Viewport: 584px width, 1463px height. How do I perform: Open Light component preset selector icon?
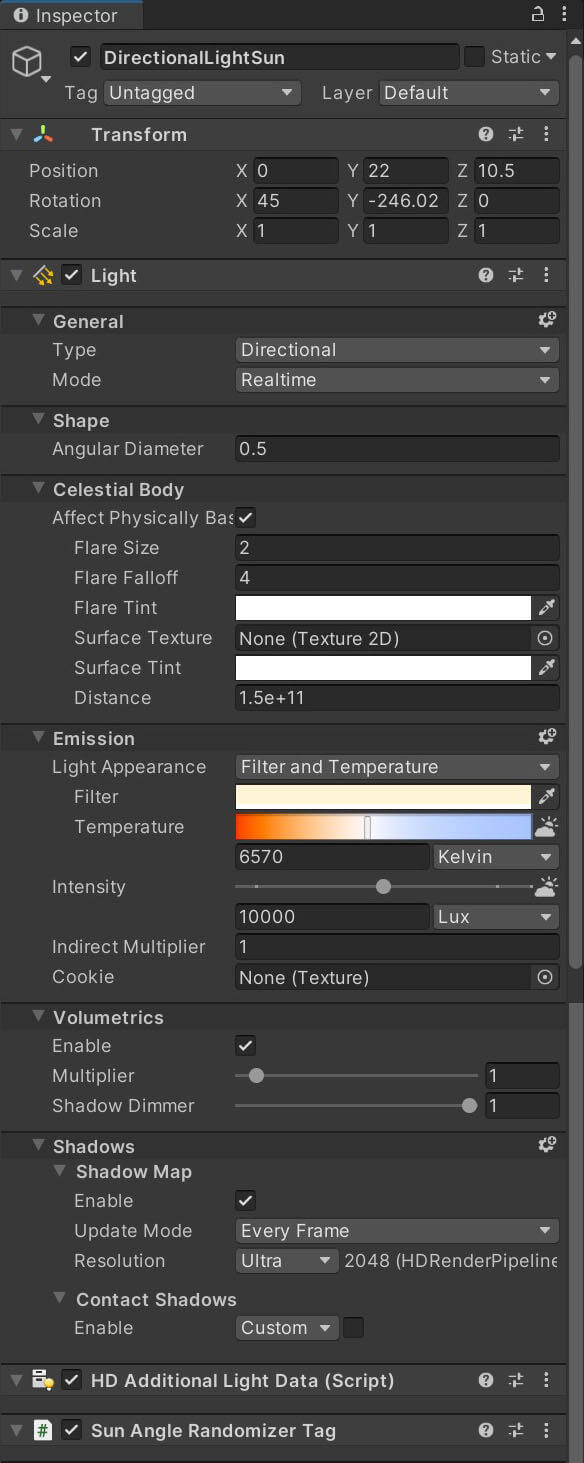point(516,275)
